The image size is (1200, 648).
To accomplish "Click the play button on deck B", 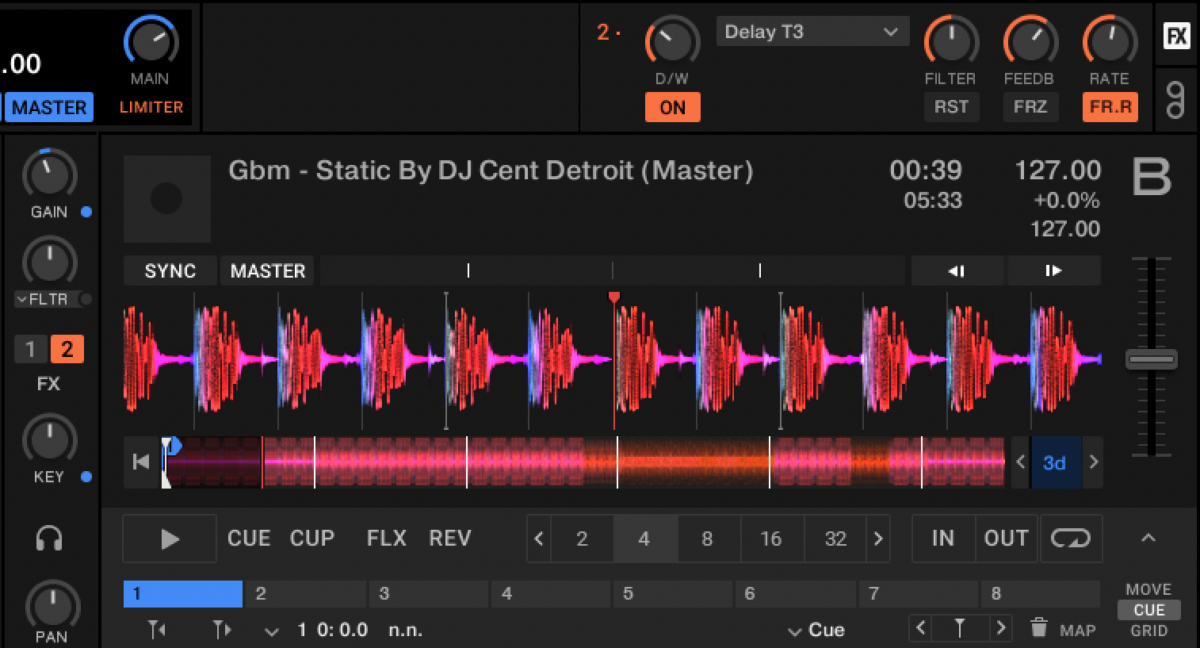I will [170, 539].
